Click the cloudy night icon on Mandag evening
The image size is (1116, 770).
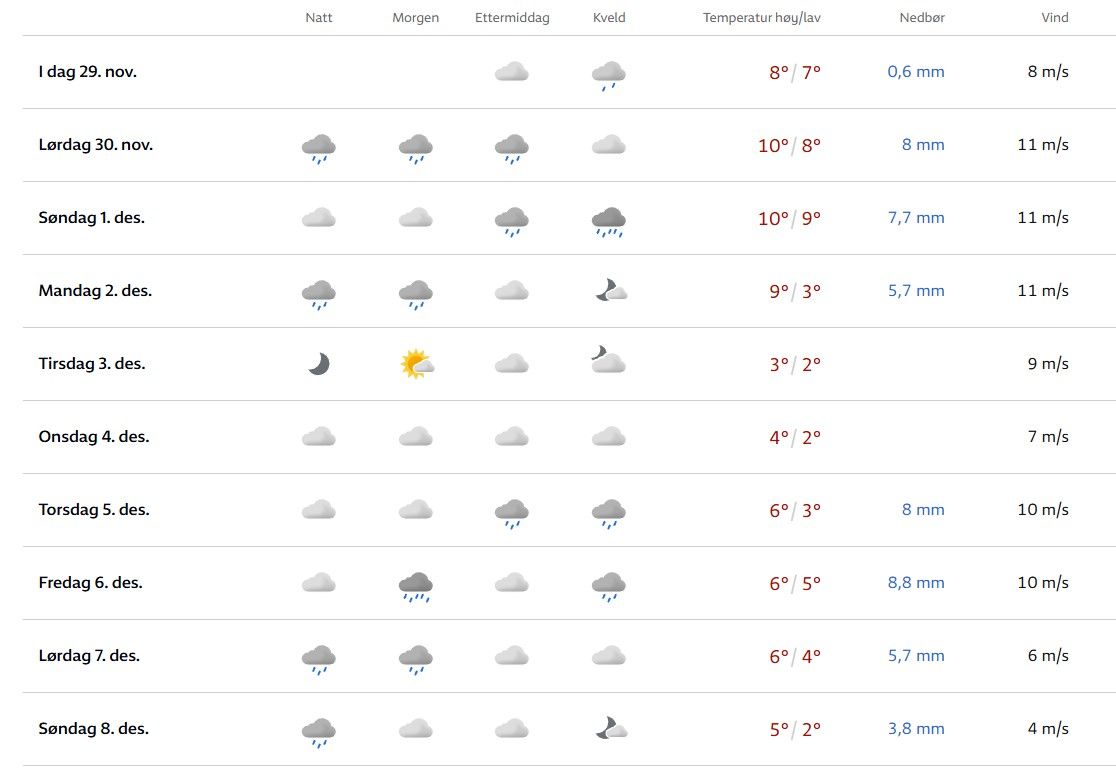pyautogui.click(x=609, y=291)
